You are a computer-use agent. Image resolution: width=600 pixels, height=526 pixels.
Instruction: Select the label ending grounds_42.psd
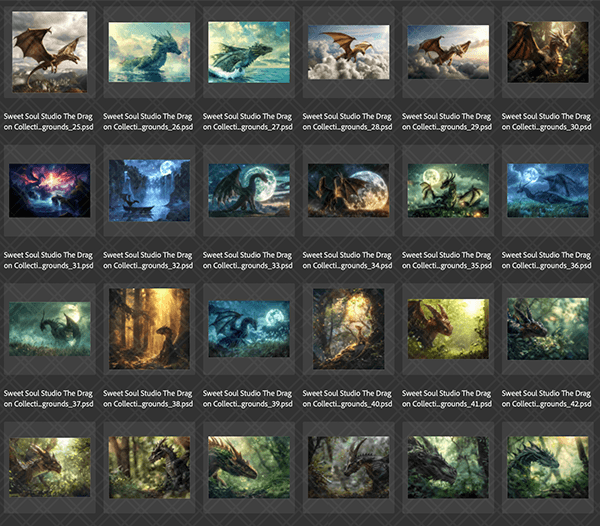pos(546,399)
